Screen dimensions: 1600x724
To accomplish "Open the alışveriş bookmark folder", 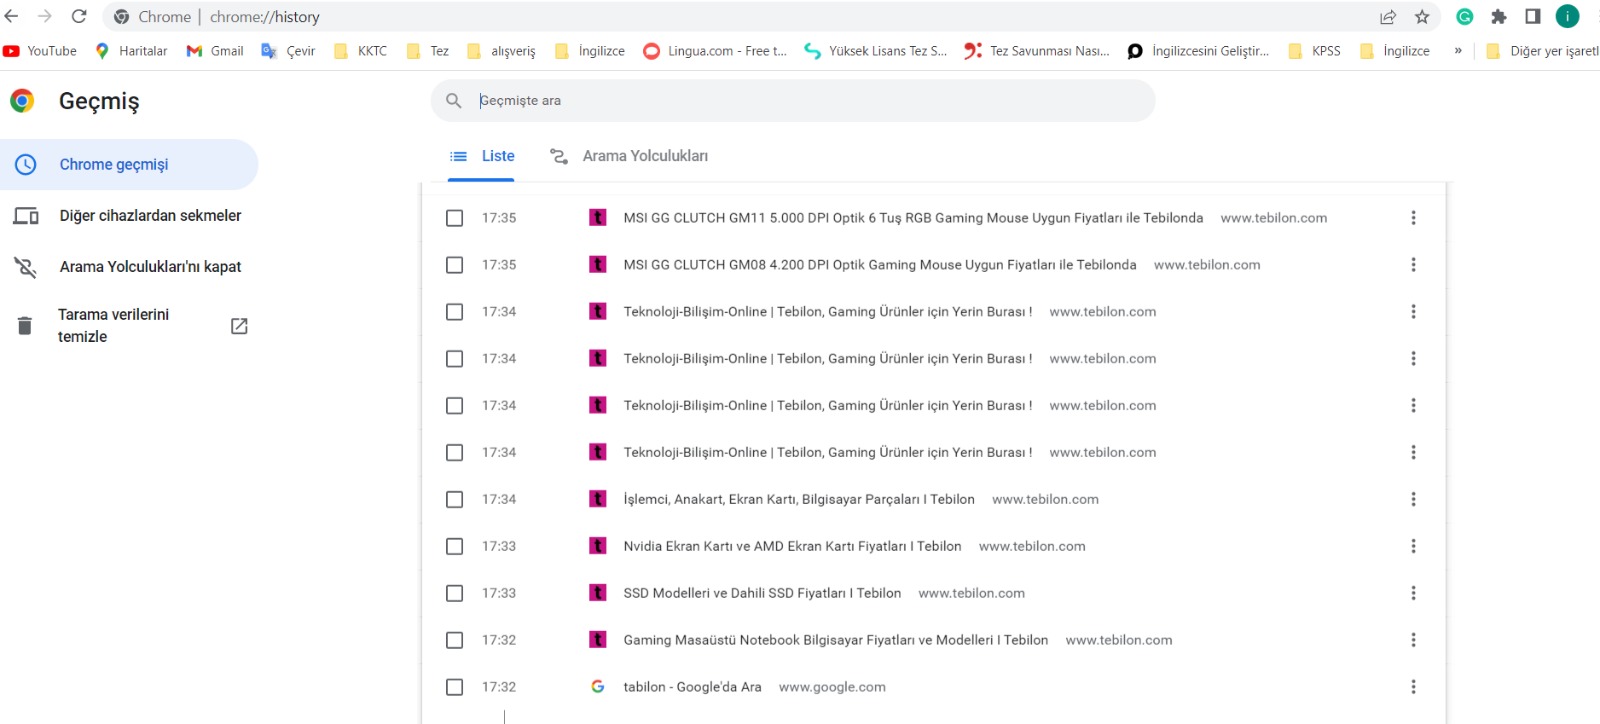I will (501, 51).
